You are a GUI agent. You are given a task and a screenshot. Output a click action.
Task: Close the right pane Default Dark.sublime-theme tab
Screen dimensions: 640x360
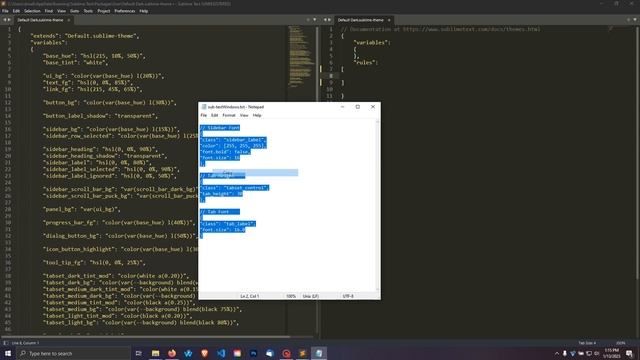tap(389, 20)
